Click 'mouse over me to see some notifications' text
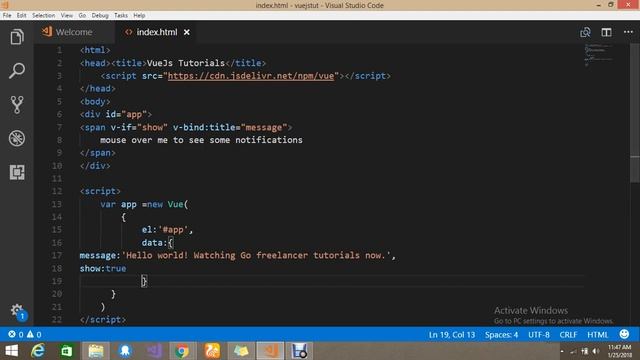The width and height of the screenshot is (640, 360). pos(201,140)
